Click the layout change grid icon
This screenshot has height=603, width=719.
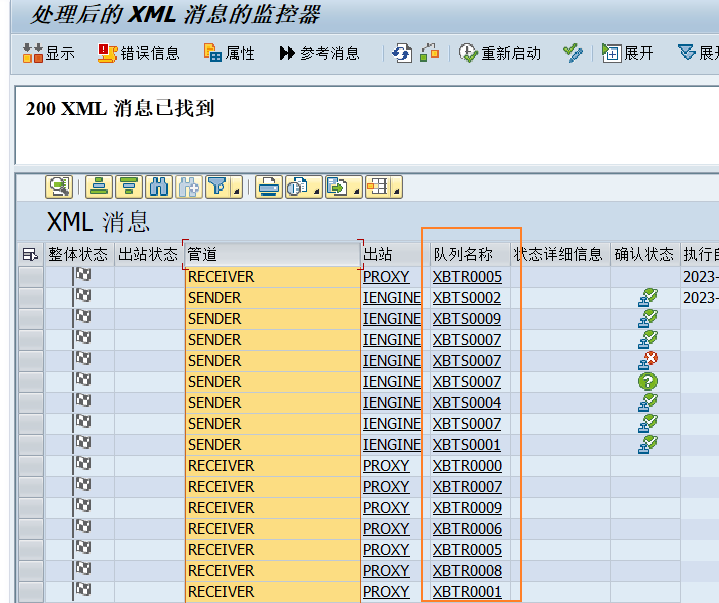click(377, 187)
